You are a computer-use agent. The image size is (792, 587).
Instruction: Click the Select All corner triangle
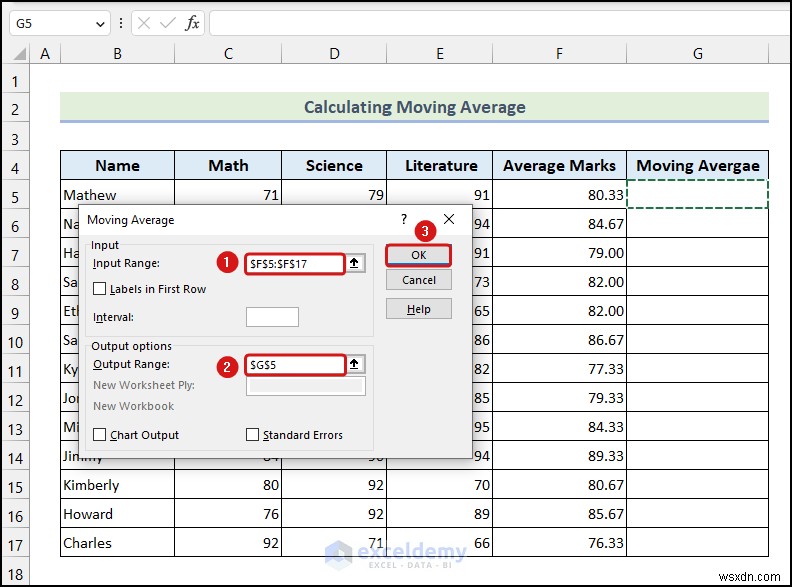pos(19,54)
